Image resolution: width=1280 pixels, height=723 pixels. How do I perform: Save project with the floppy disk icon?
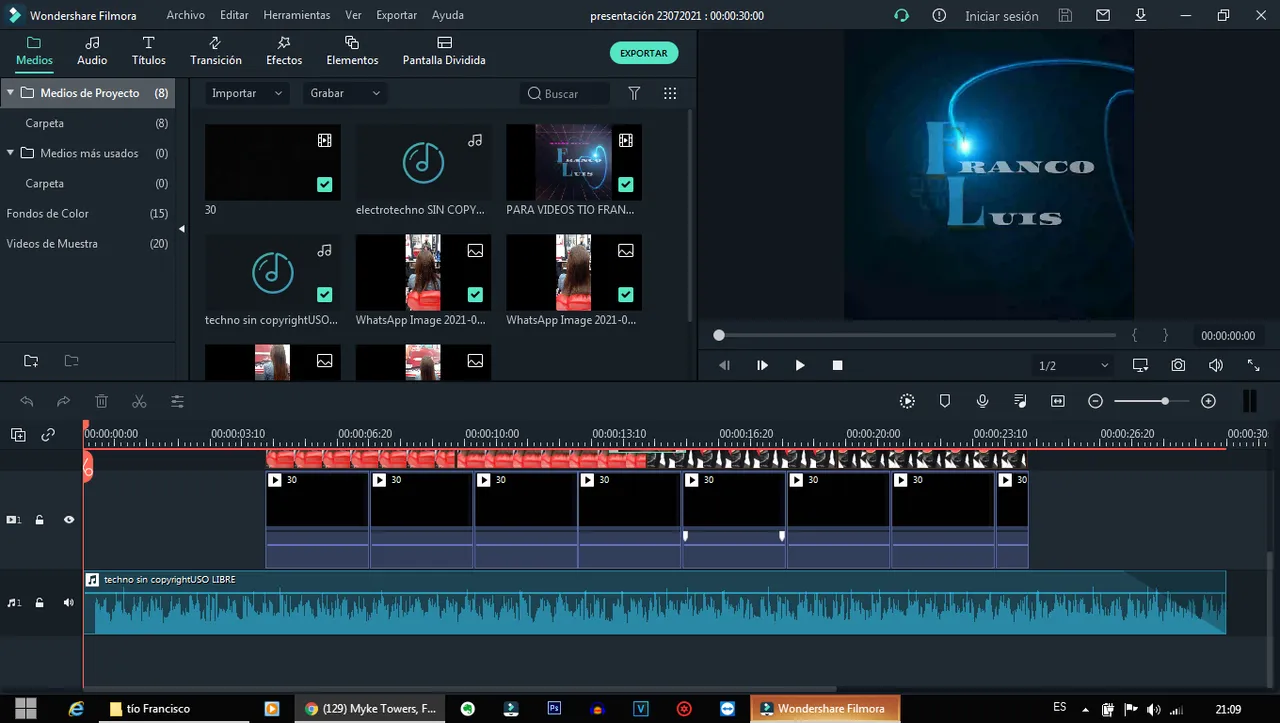[1065, 16]
